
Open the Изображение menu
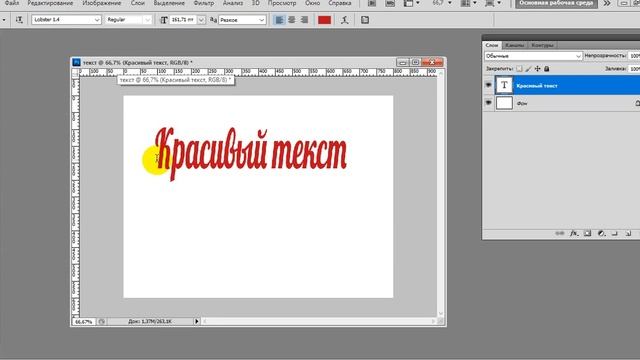[102, 3]
